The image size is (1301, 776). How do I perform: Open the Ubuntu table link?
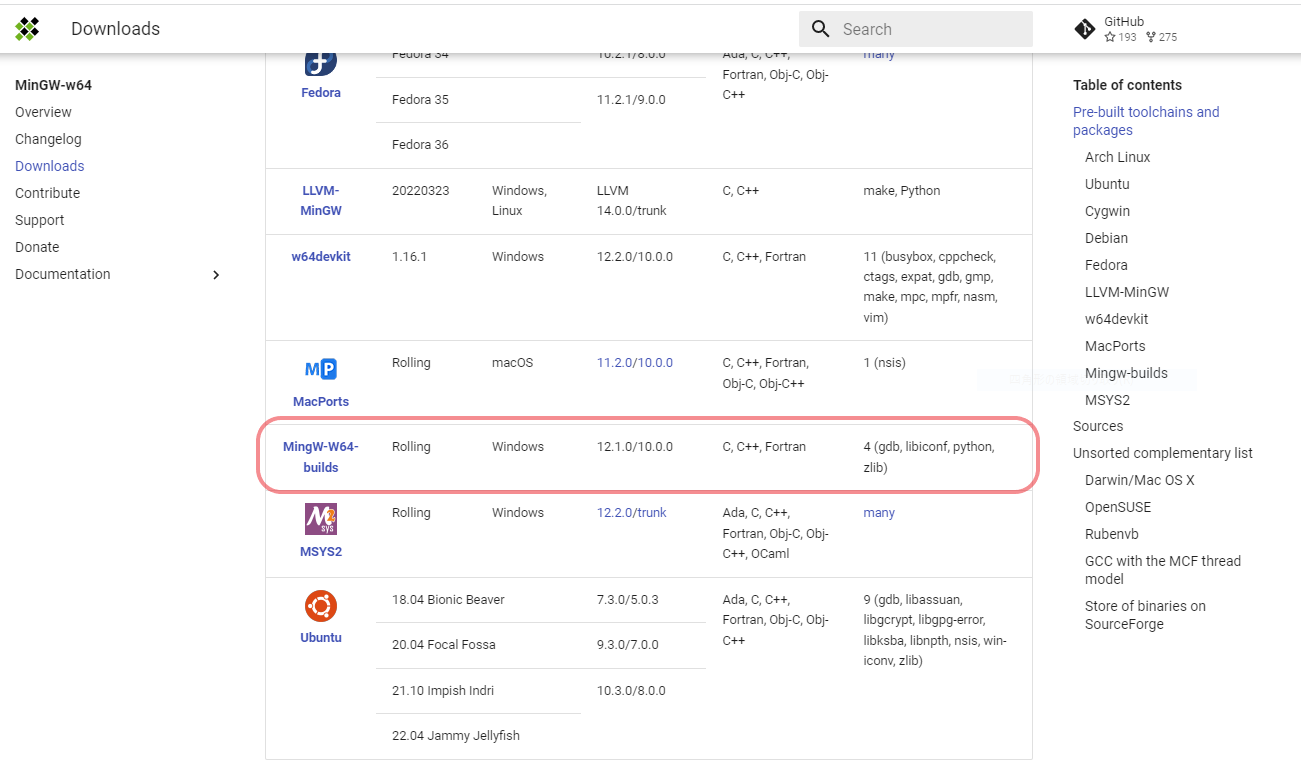click(x=321, y=637)
